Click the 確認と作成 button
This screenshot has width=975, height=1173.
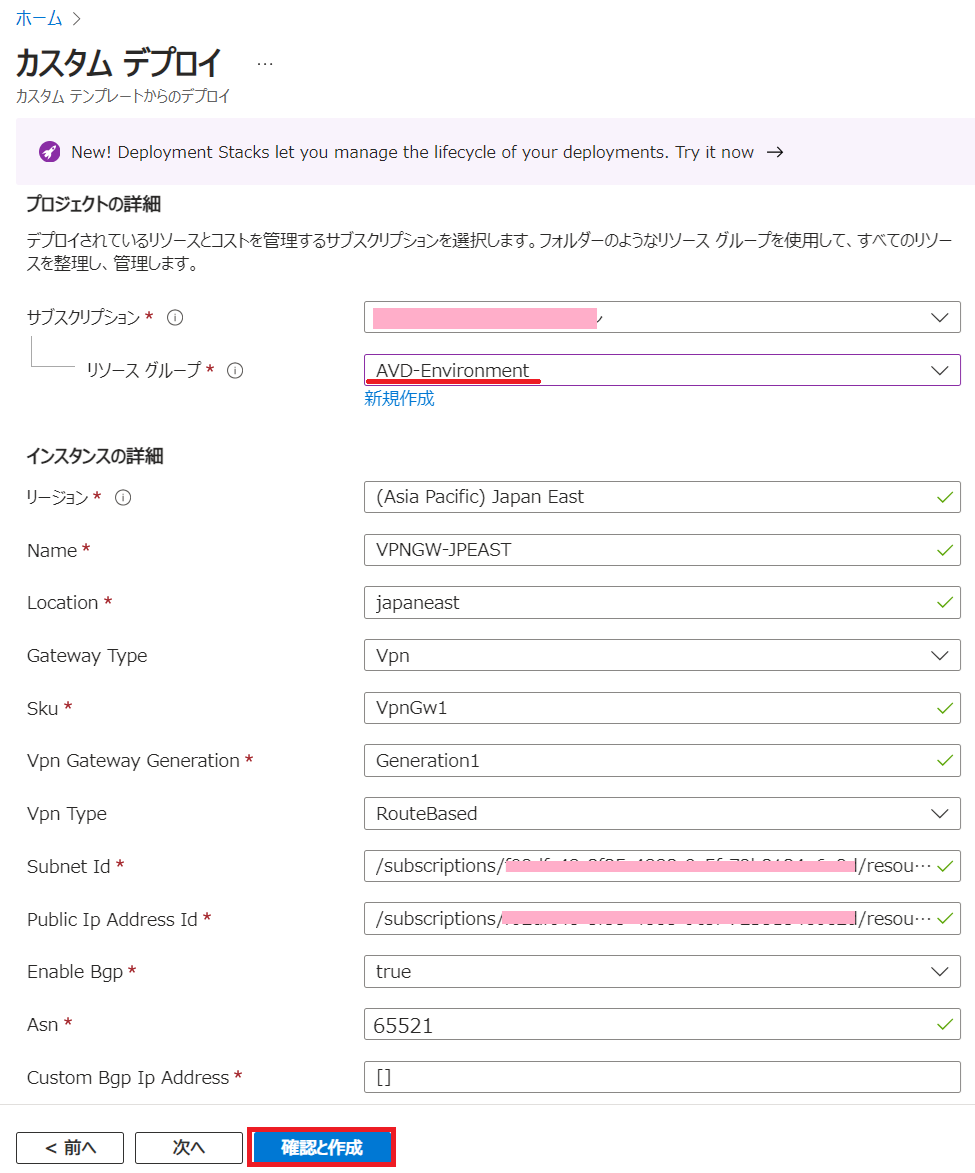point(322,1148)
